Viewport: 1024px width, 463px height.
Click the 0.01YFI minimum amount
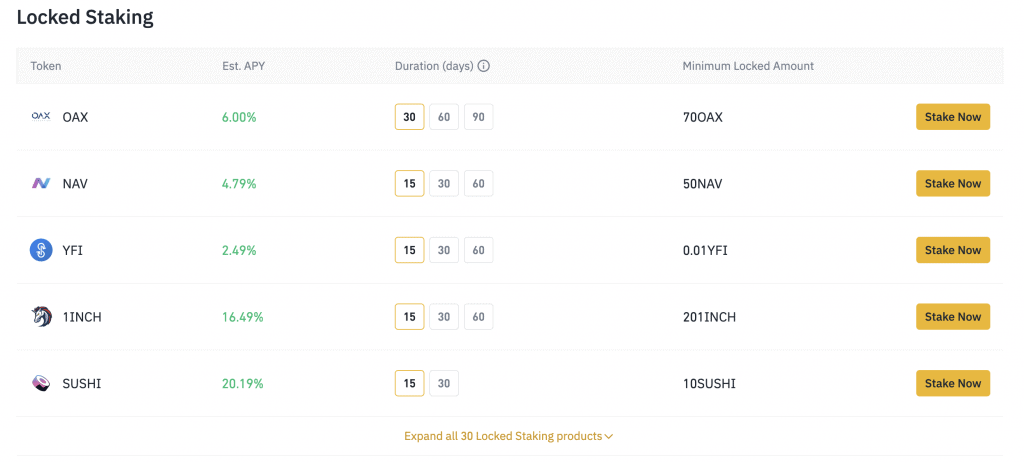tap(705, 251)
